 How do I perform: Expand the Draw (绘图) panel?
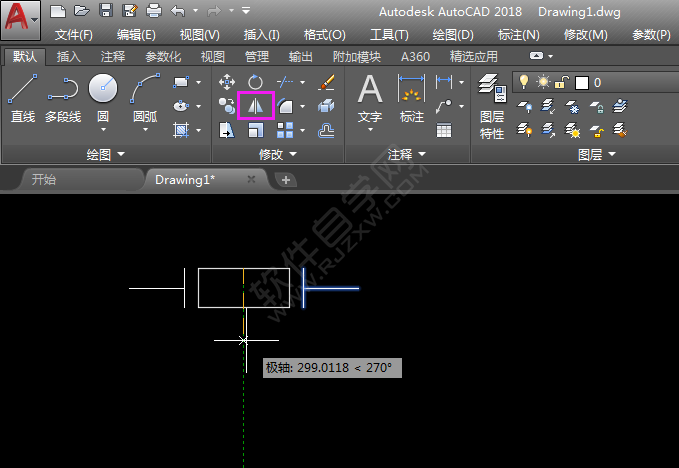pyautogui.click(x=105, y=155)
